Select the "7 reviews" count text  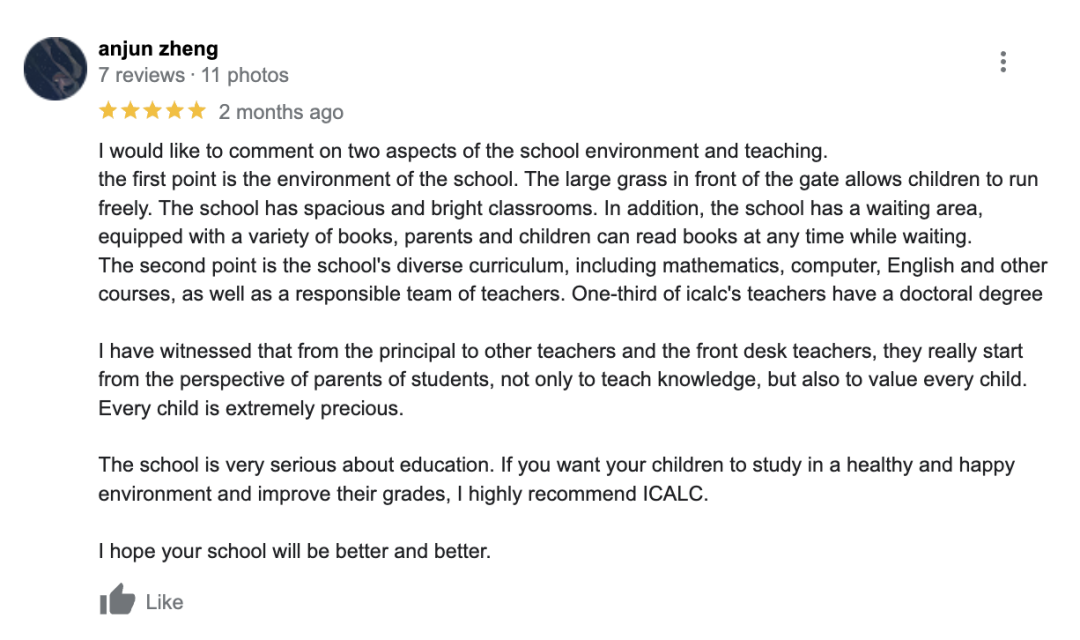pos(141,75)
